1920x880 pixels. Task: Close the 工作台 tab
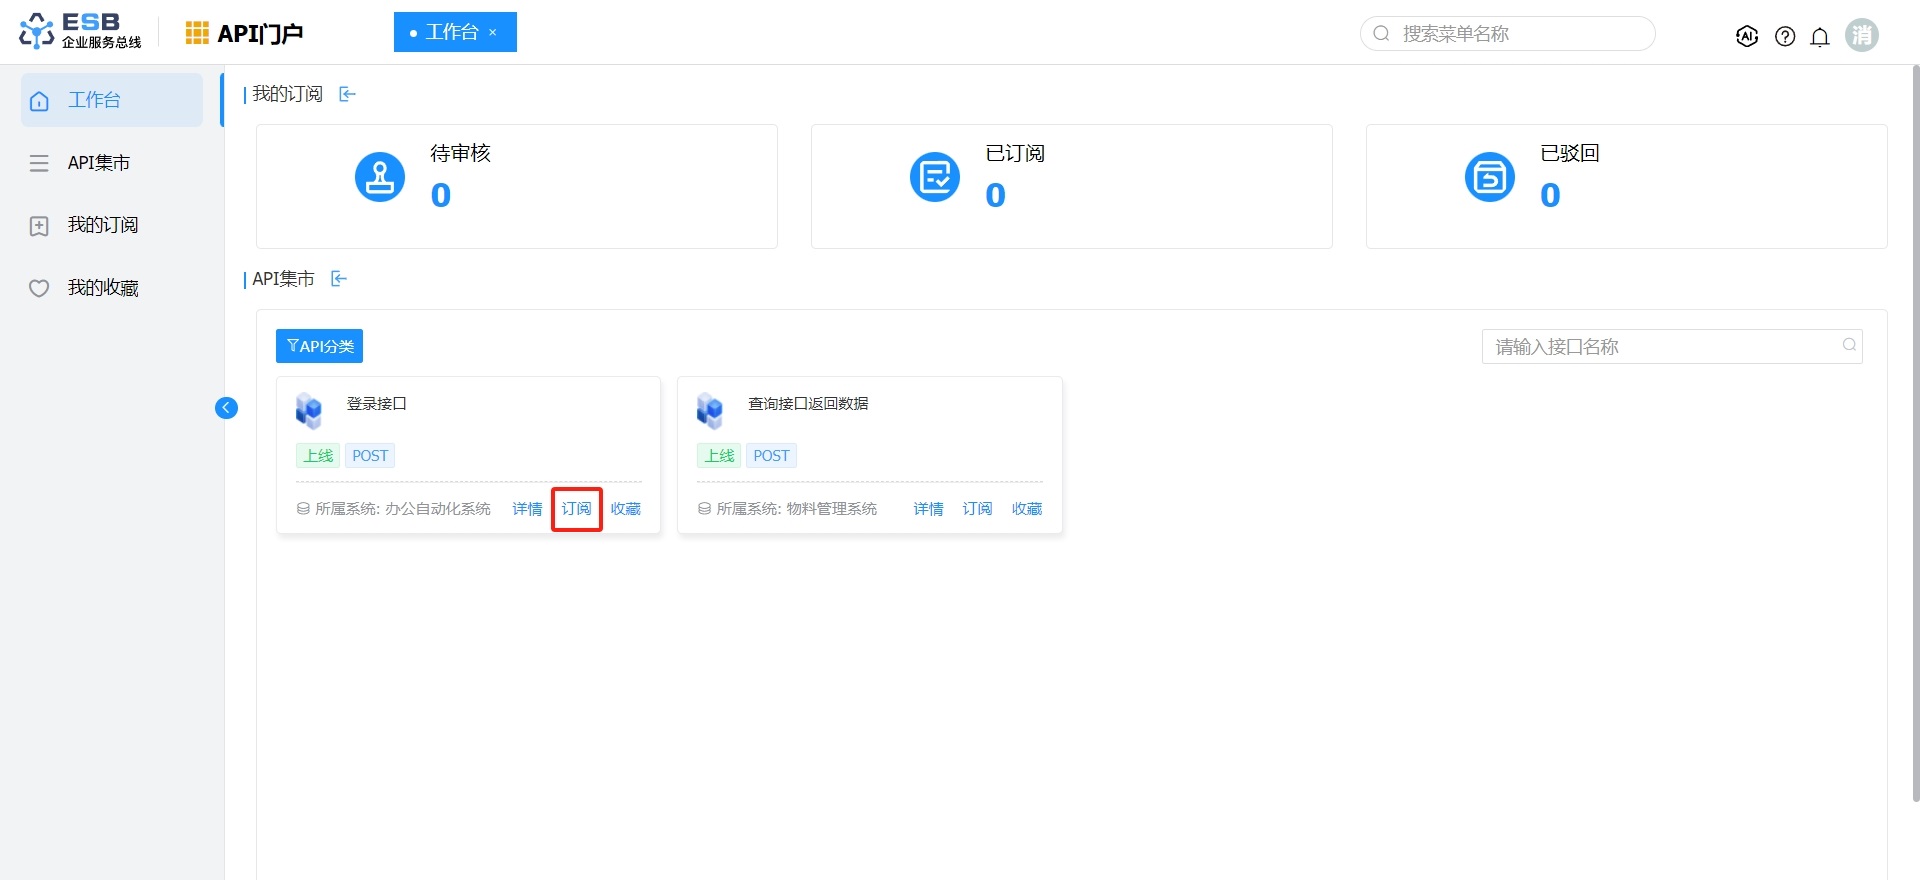pos(493,32)
